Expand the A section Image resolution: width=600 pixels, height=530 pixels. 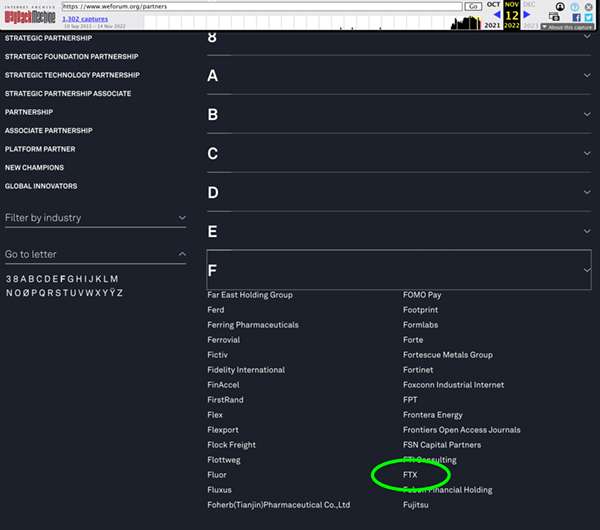[x=399, y=75]
